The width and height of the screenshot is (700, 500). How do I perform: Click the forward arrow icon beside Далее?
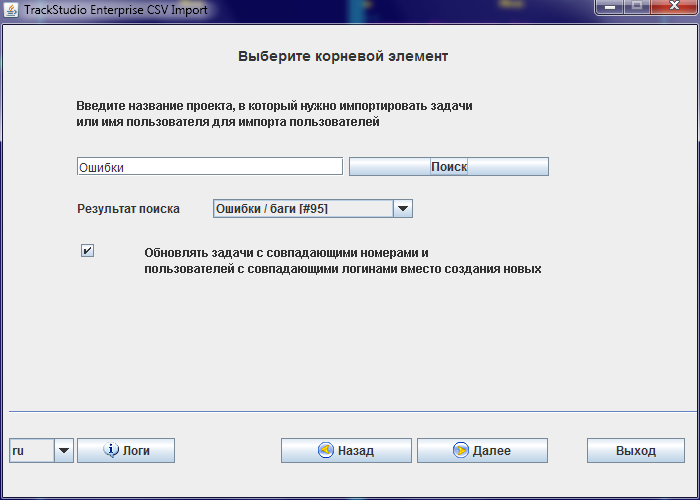pos(460,451)
